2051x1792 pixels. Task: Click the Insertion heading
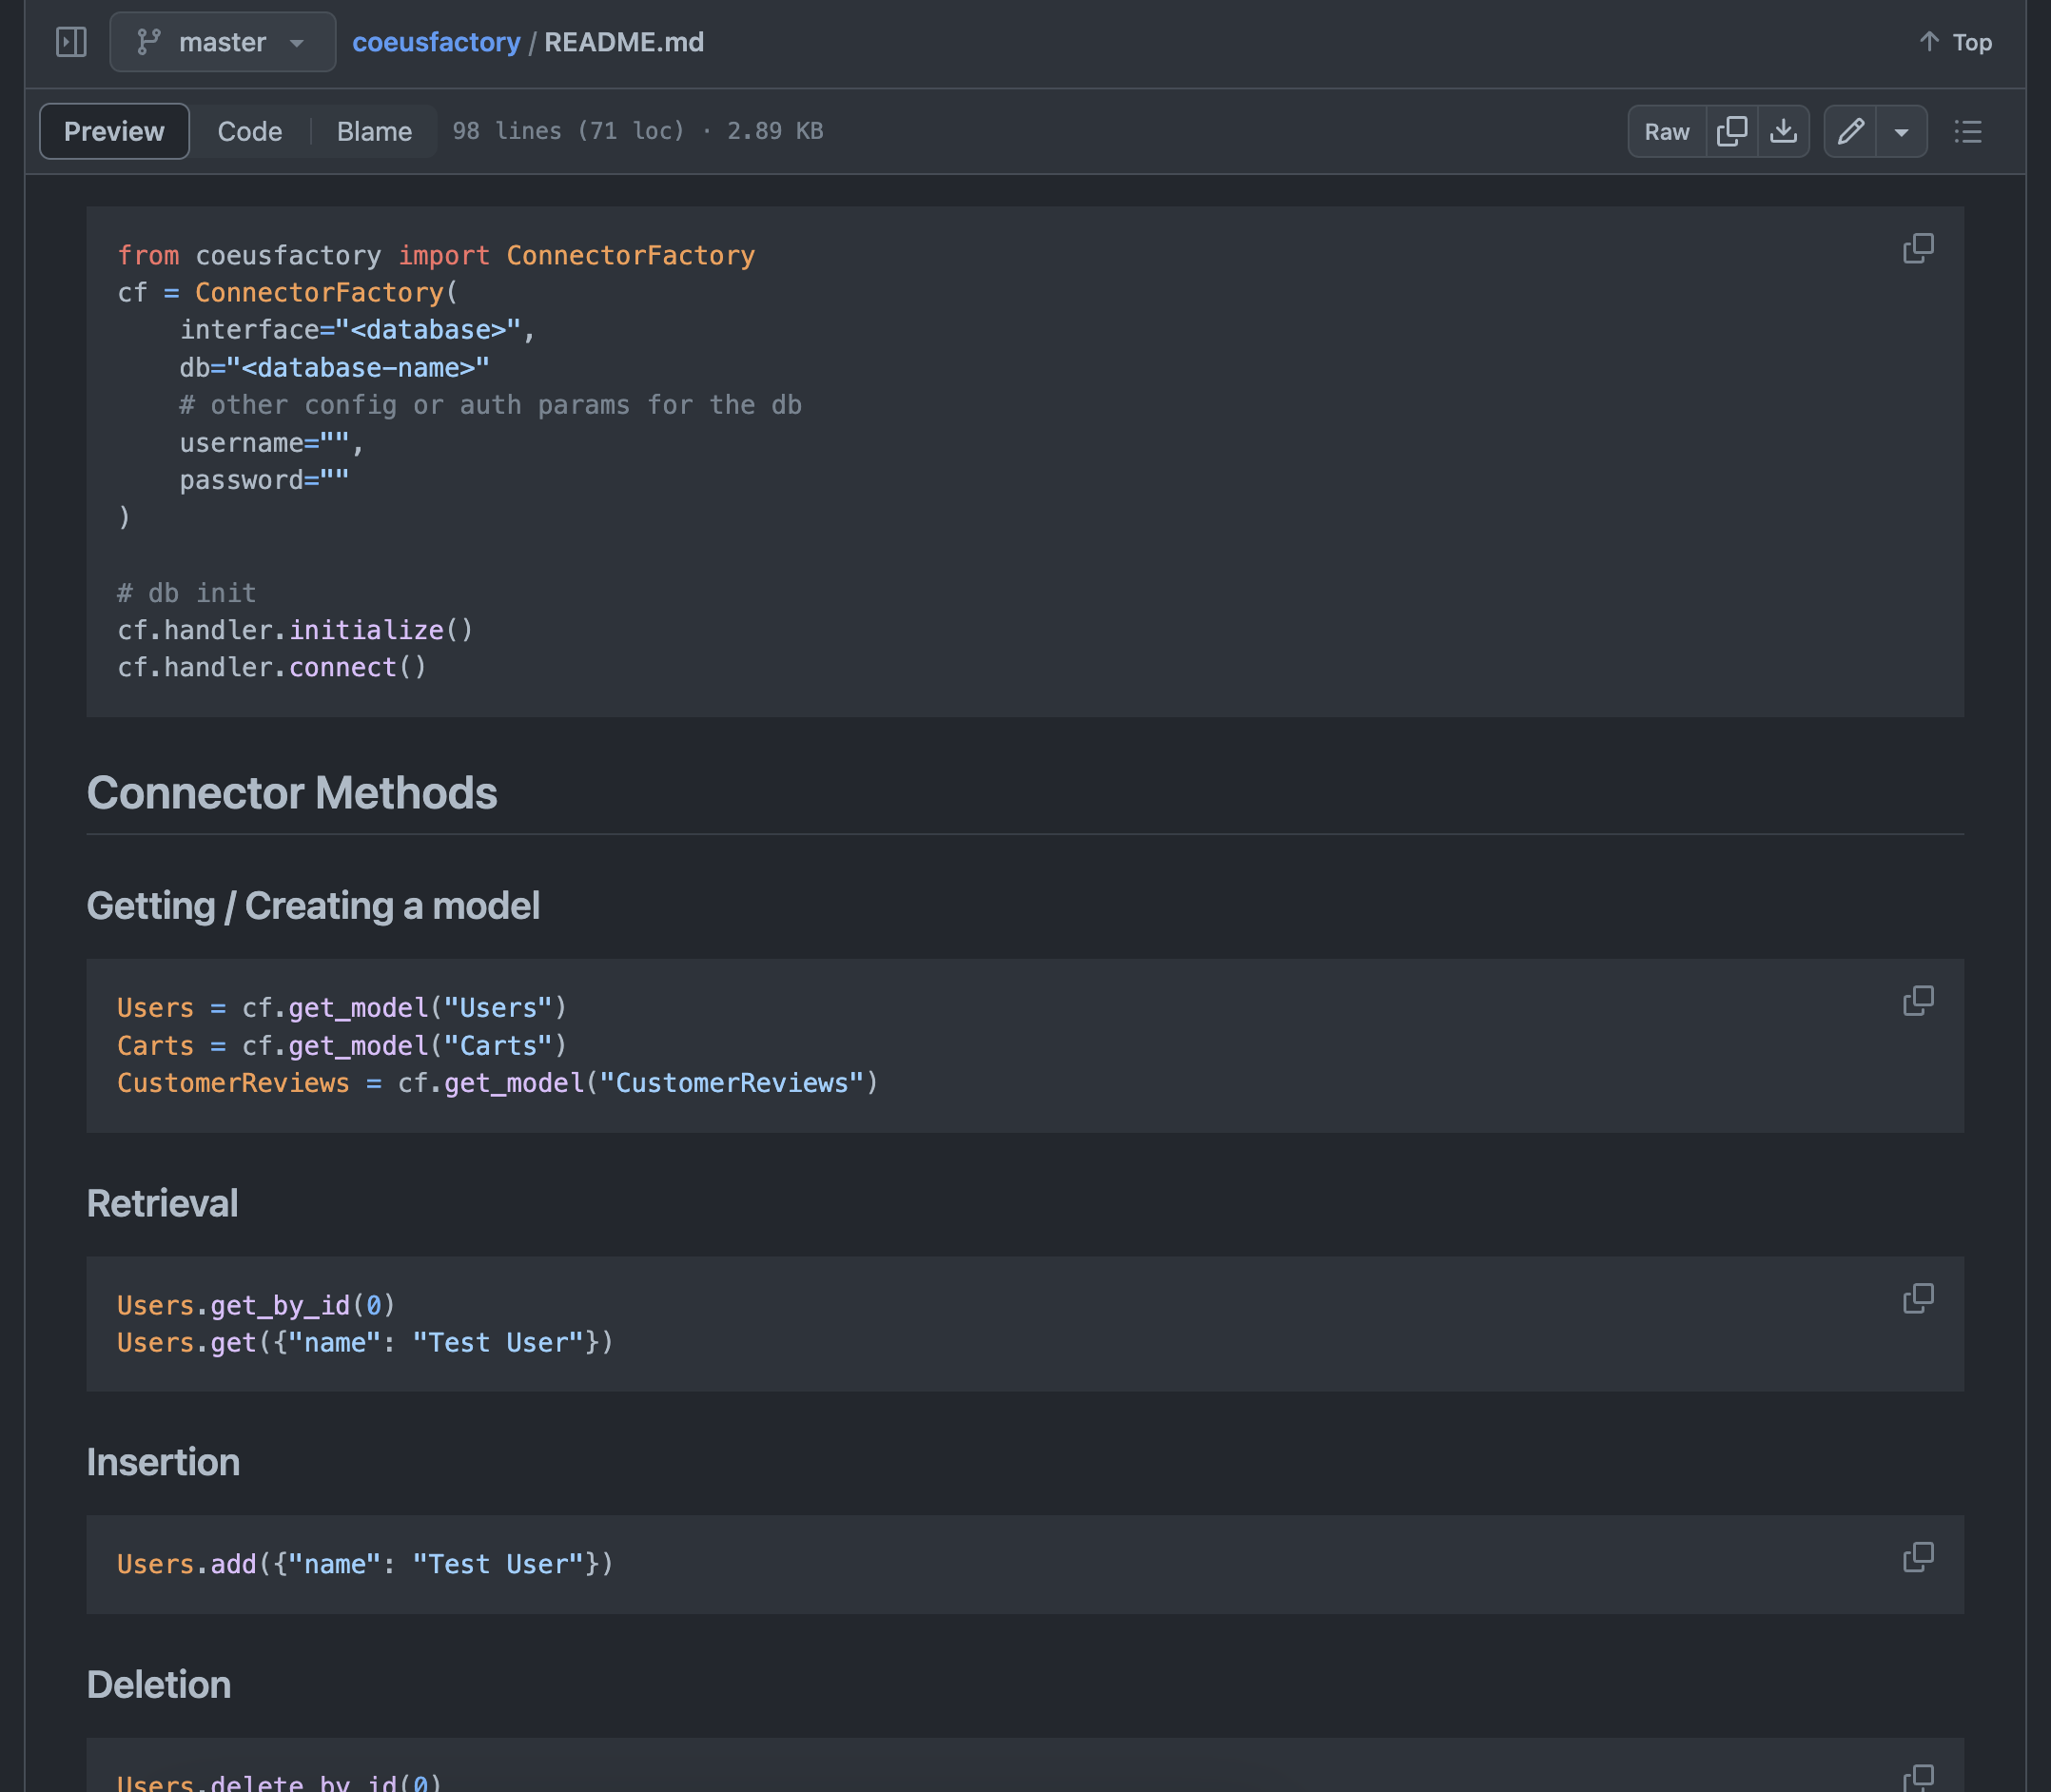(163, 1462)
